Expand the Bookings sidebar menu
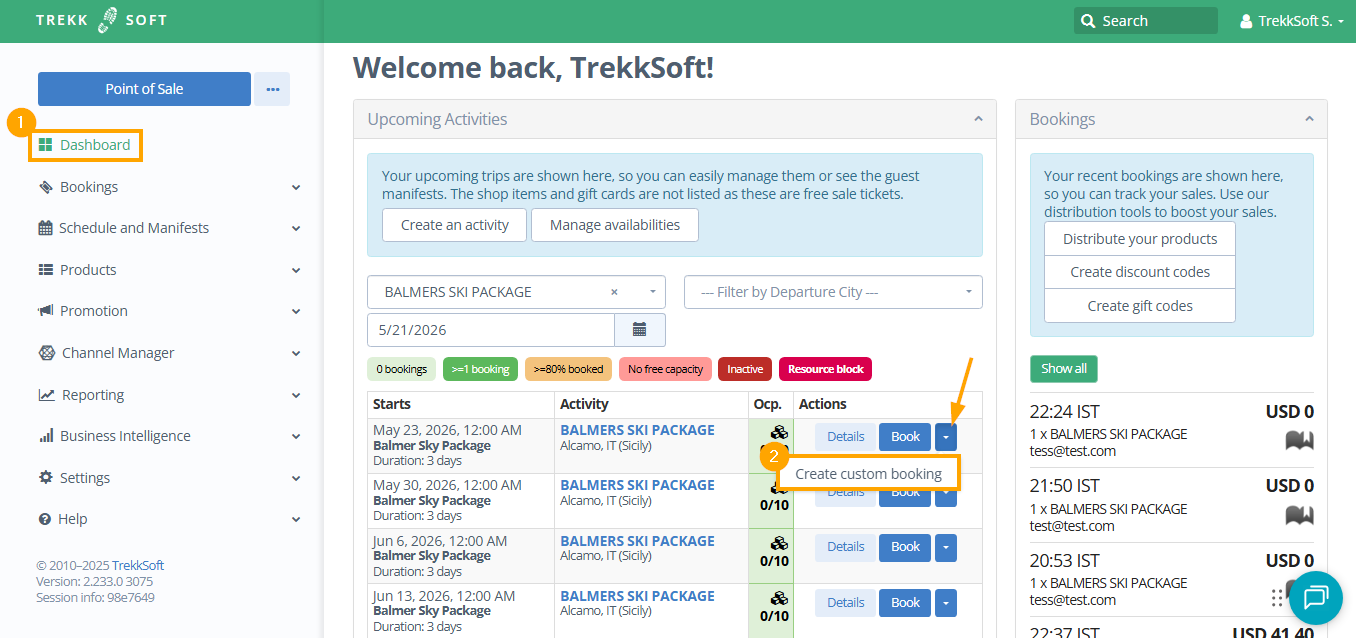1356x638 pixels. tap(296, 187)
